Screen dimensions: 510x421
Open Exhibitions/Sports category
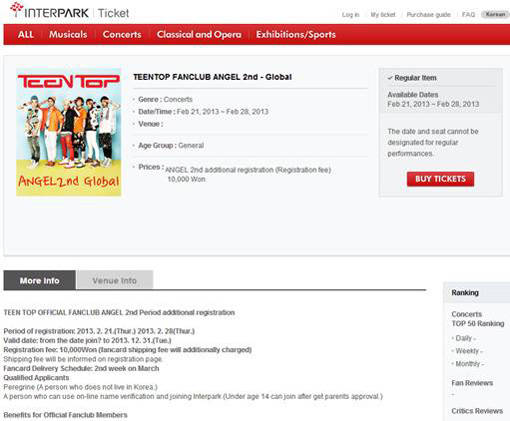[x=296, y=34]
